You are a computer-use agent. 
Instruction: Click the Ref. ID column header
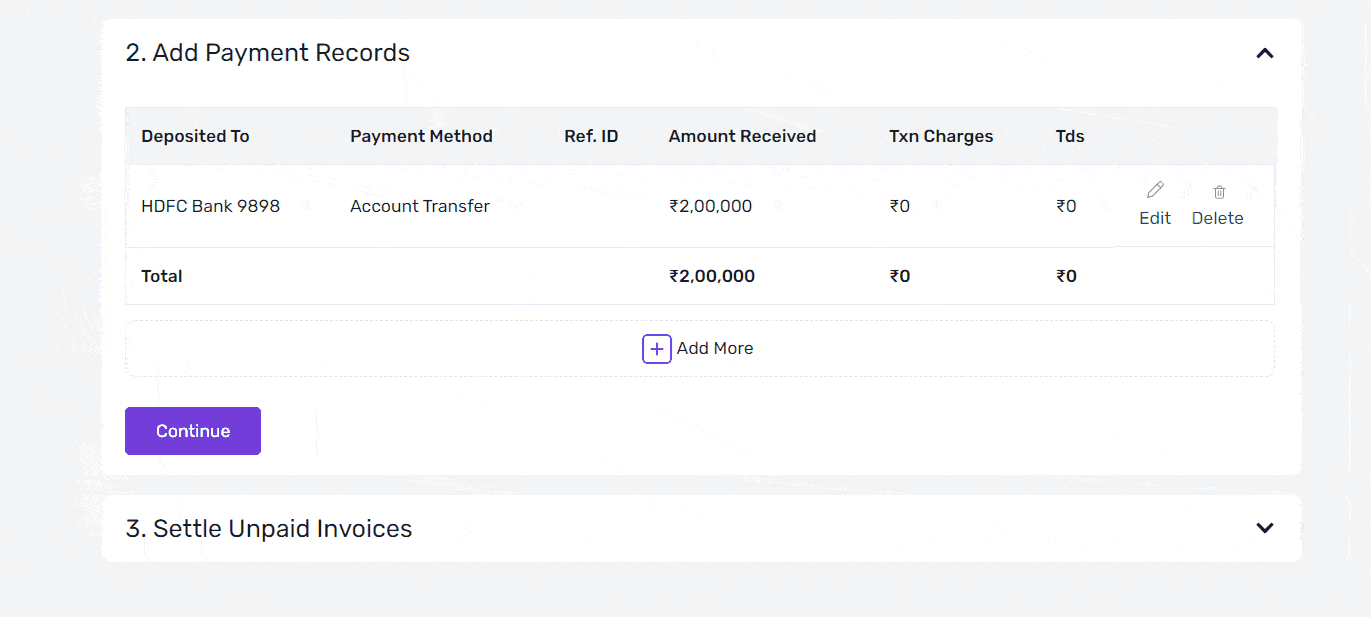[591, 136]
